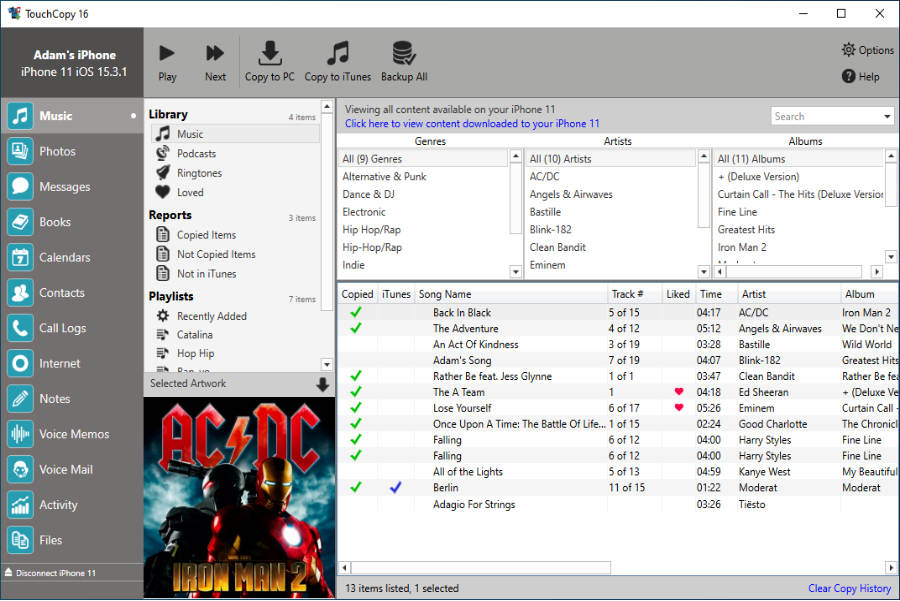Open the Voice Mail section
Viewport: 900px width, 601px height.
coord(72,470)
